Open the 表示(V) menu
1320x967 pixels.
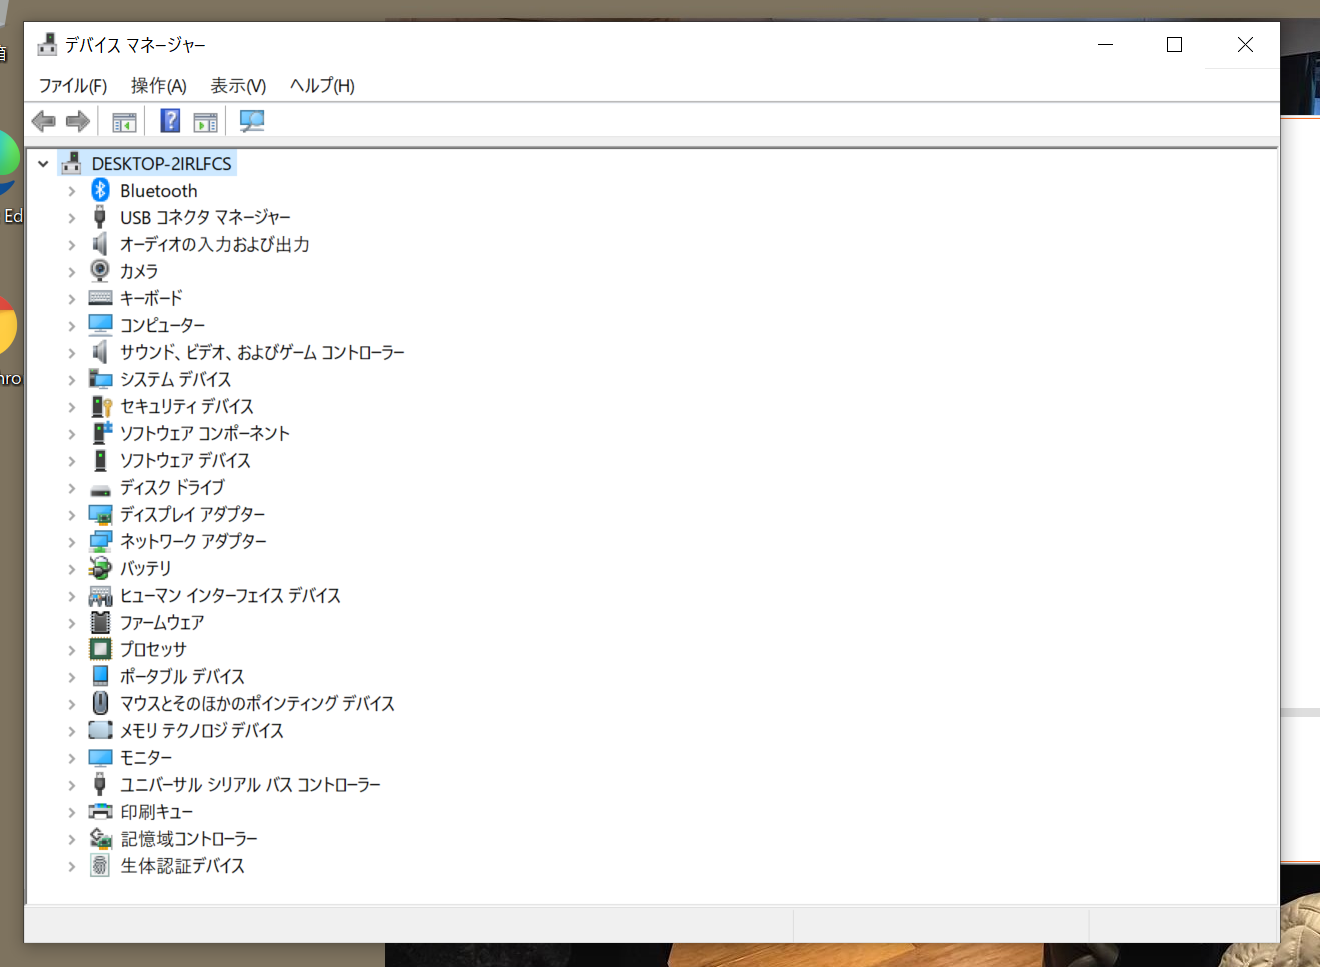238,86
